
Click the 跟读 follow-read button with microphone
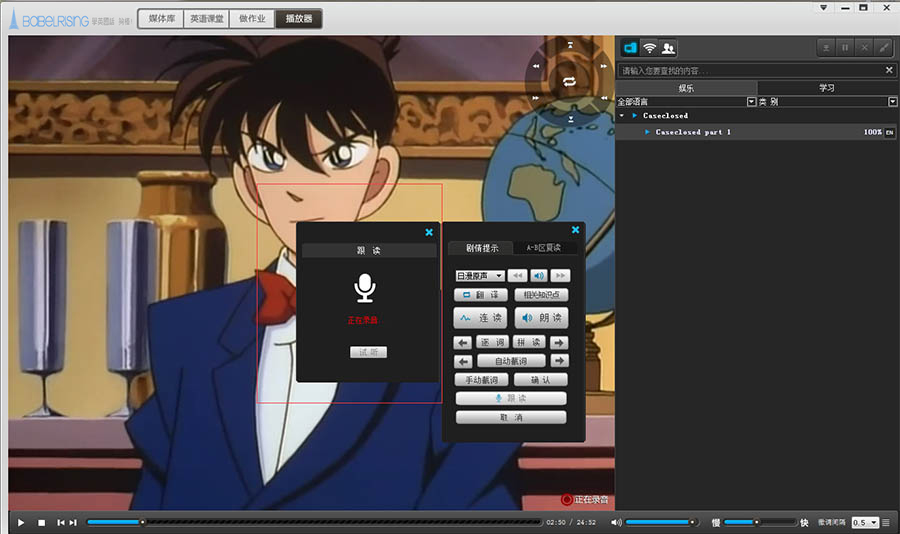coord(511,398)
